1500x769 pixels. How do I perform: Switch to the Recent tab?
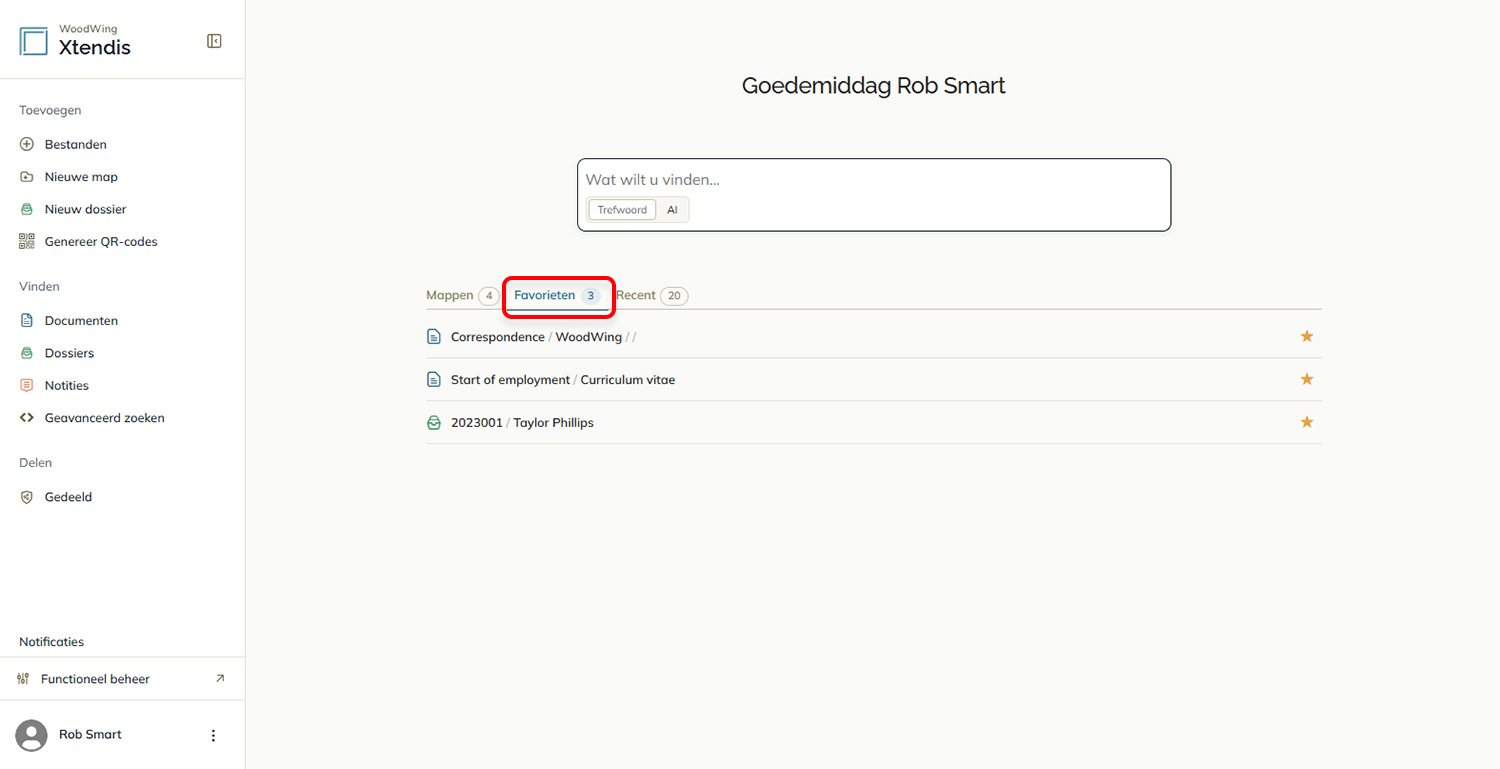[x=651, y=295]
